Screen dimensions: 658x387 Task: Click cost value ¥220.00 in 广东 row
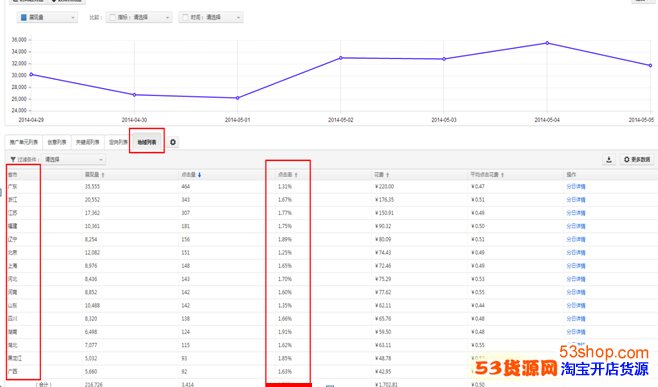[384, 187]
